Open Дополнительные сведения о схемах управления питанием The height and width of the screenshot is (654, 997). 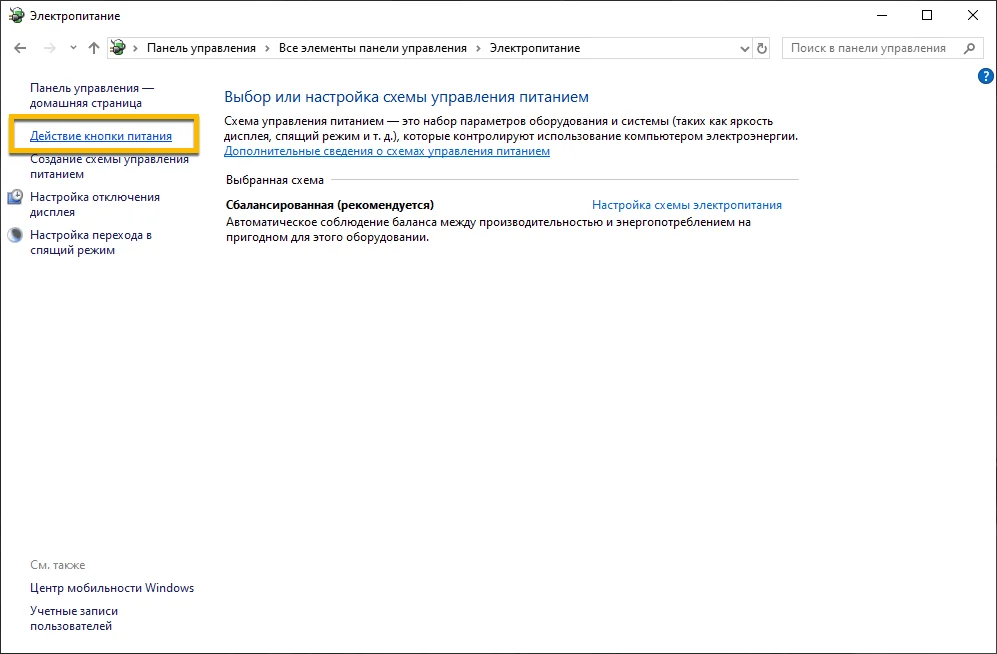(387, 151)
